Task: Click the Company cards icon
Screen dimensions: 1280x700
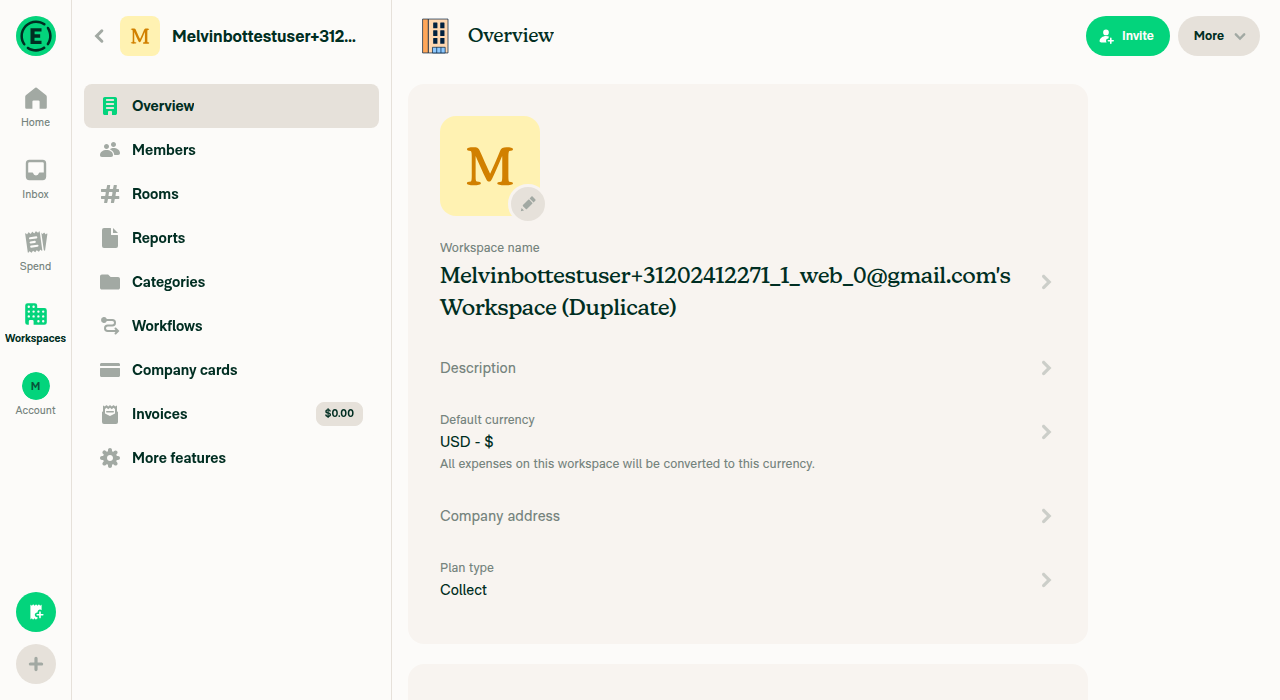Action: coord(110,370)
